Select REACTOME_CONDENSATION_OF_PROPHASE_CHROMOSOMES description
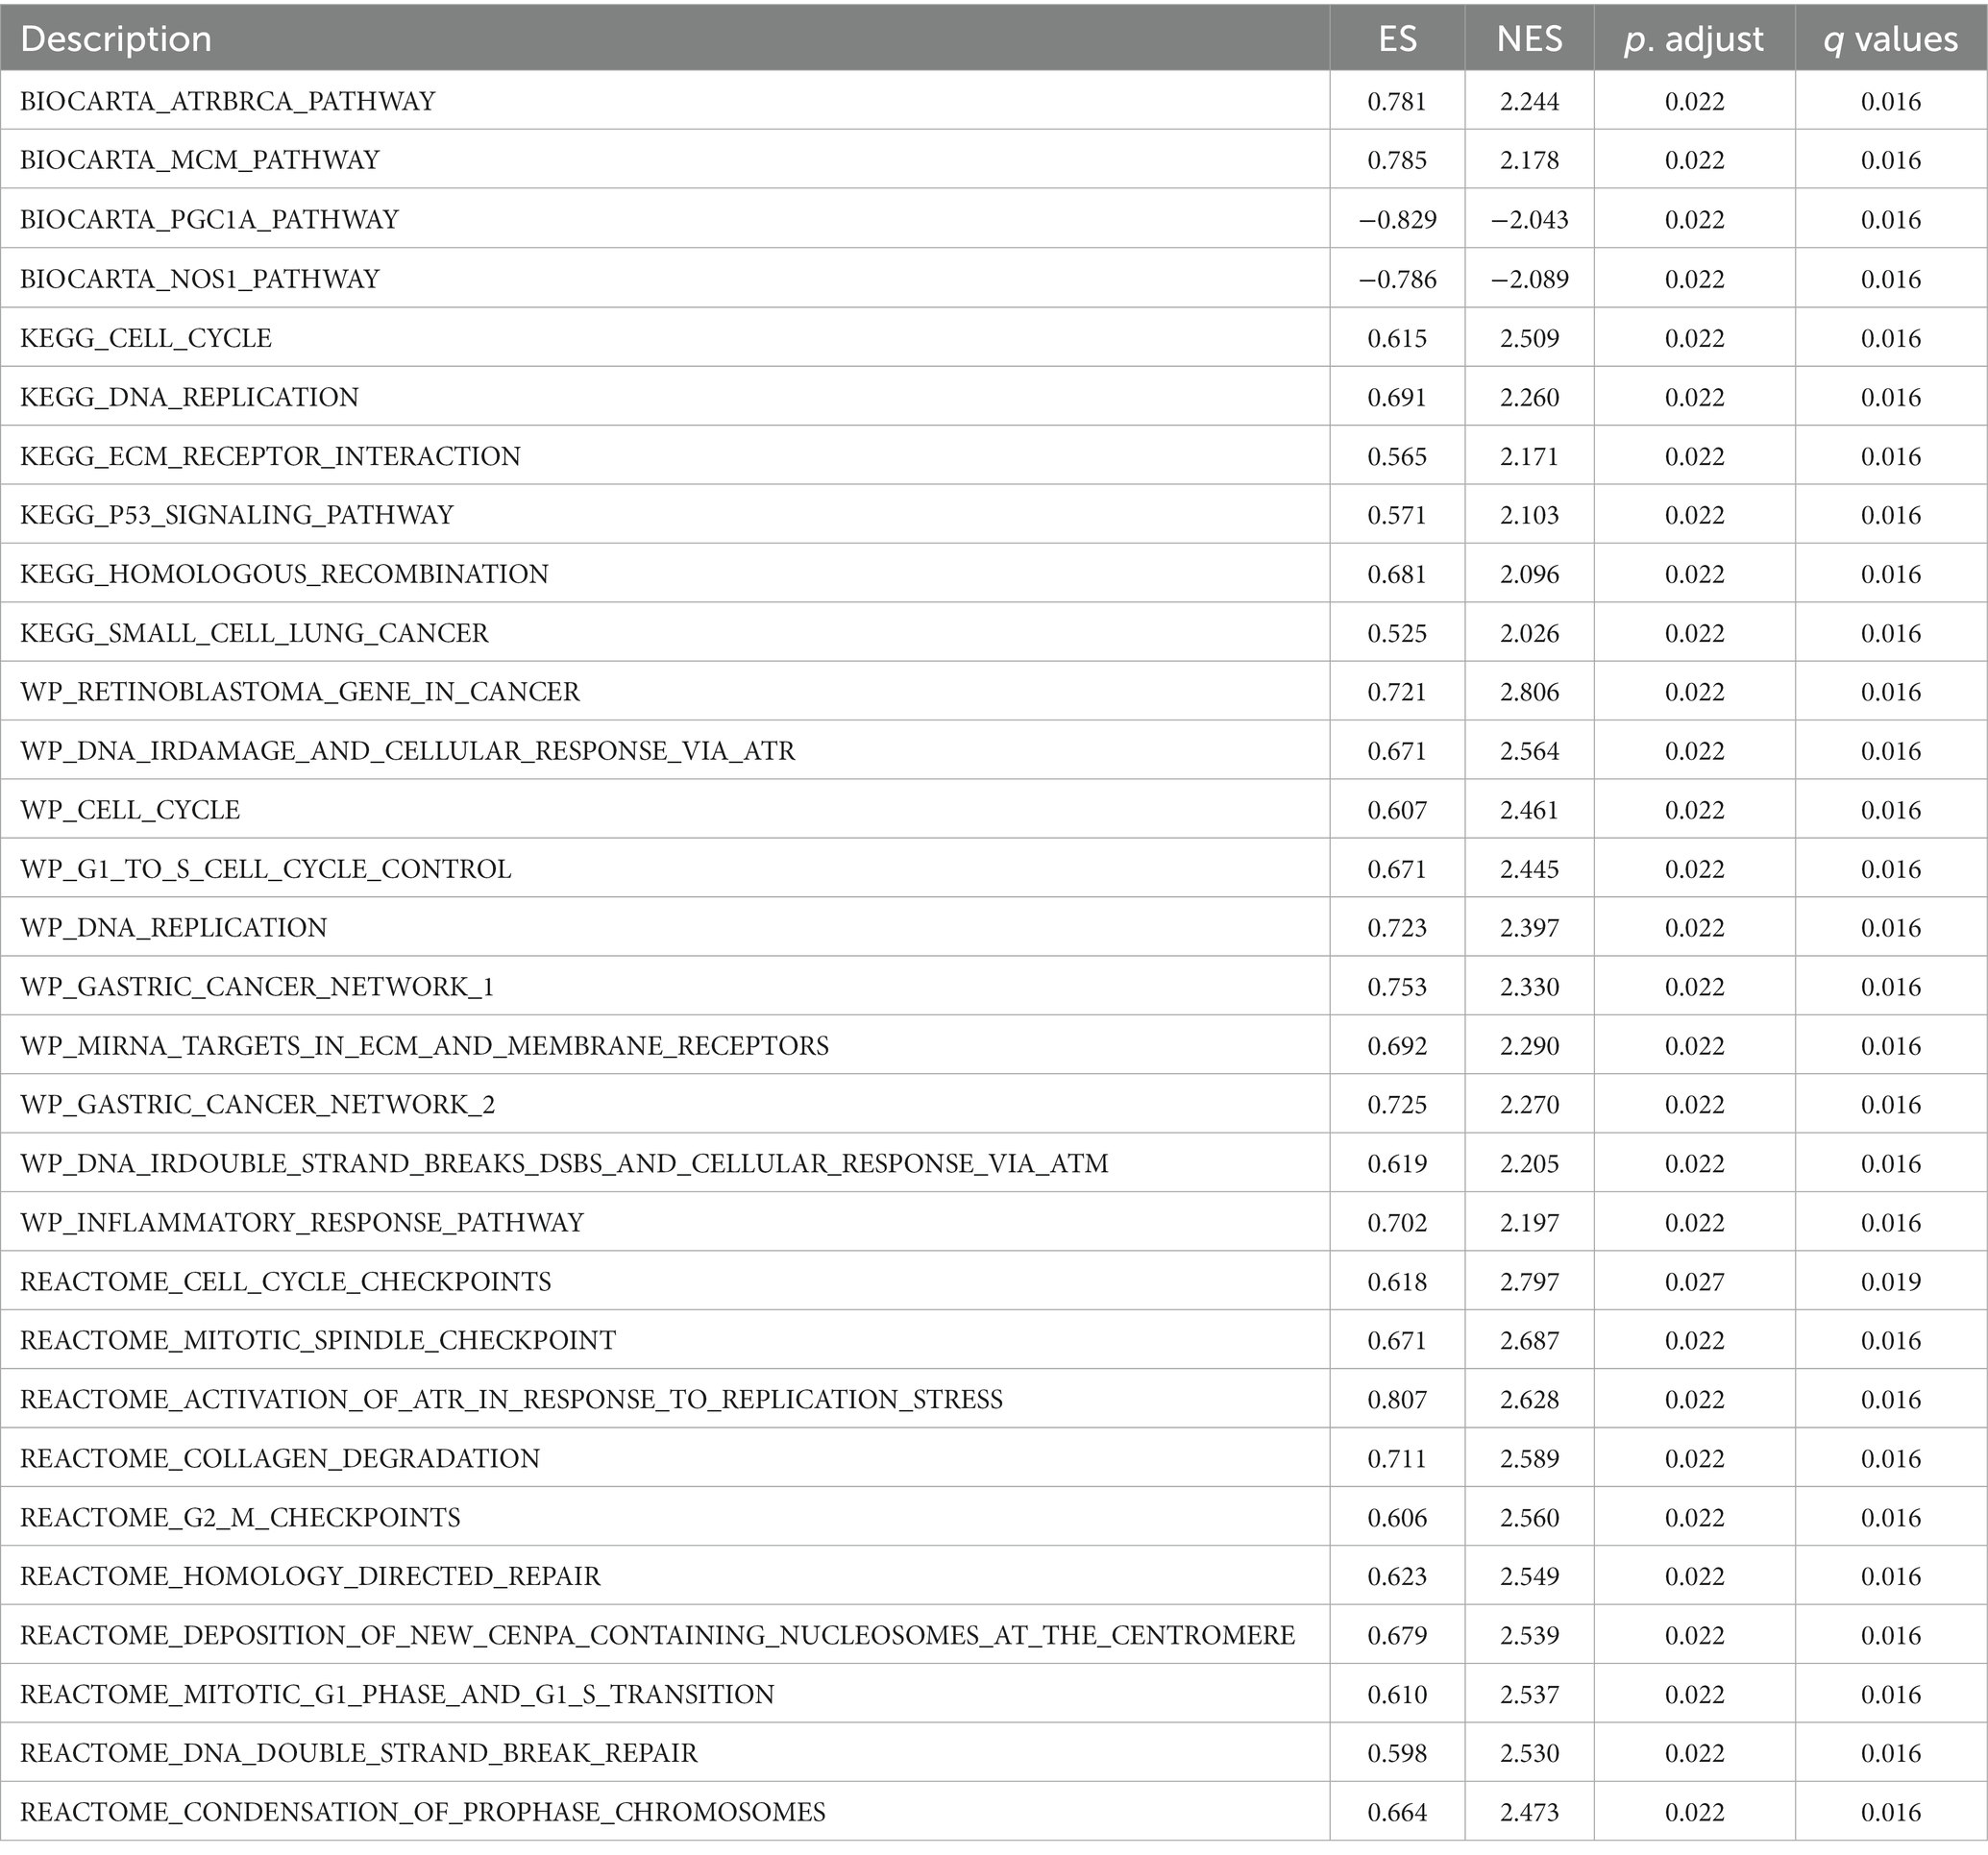 [423, 1813]
